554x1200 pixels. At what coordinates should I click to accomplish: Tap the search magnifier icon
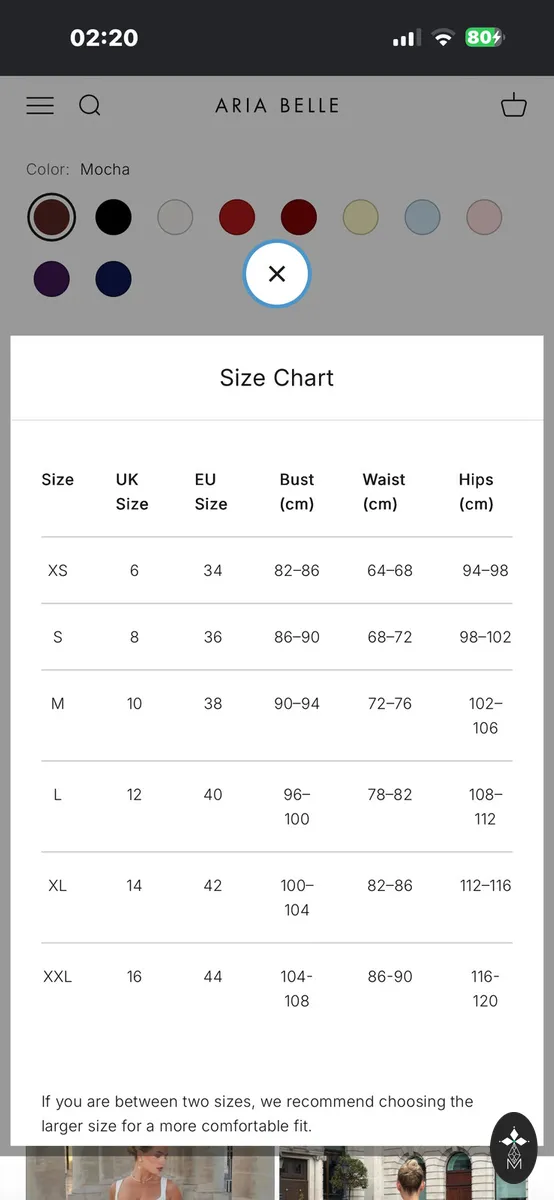coord(90,105)
